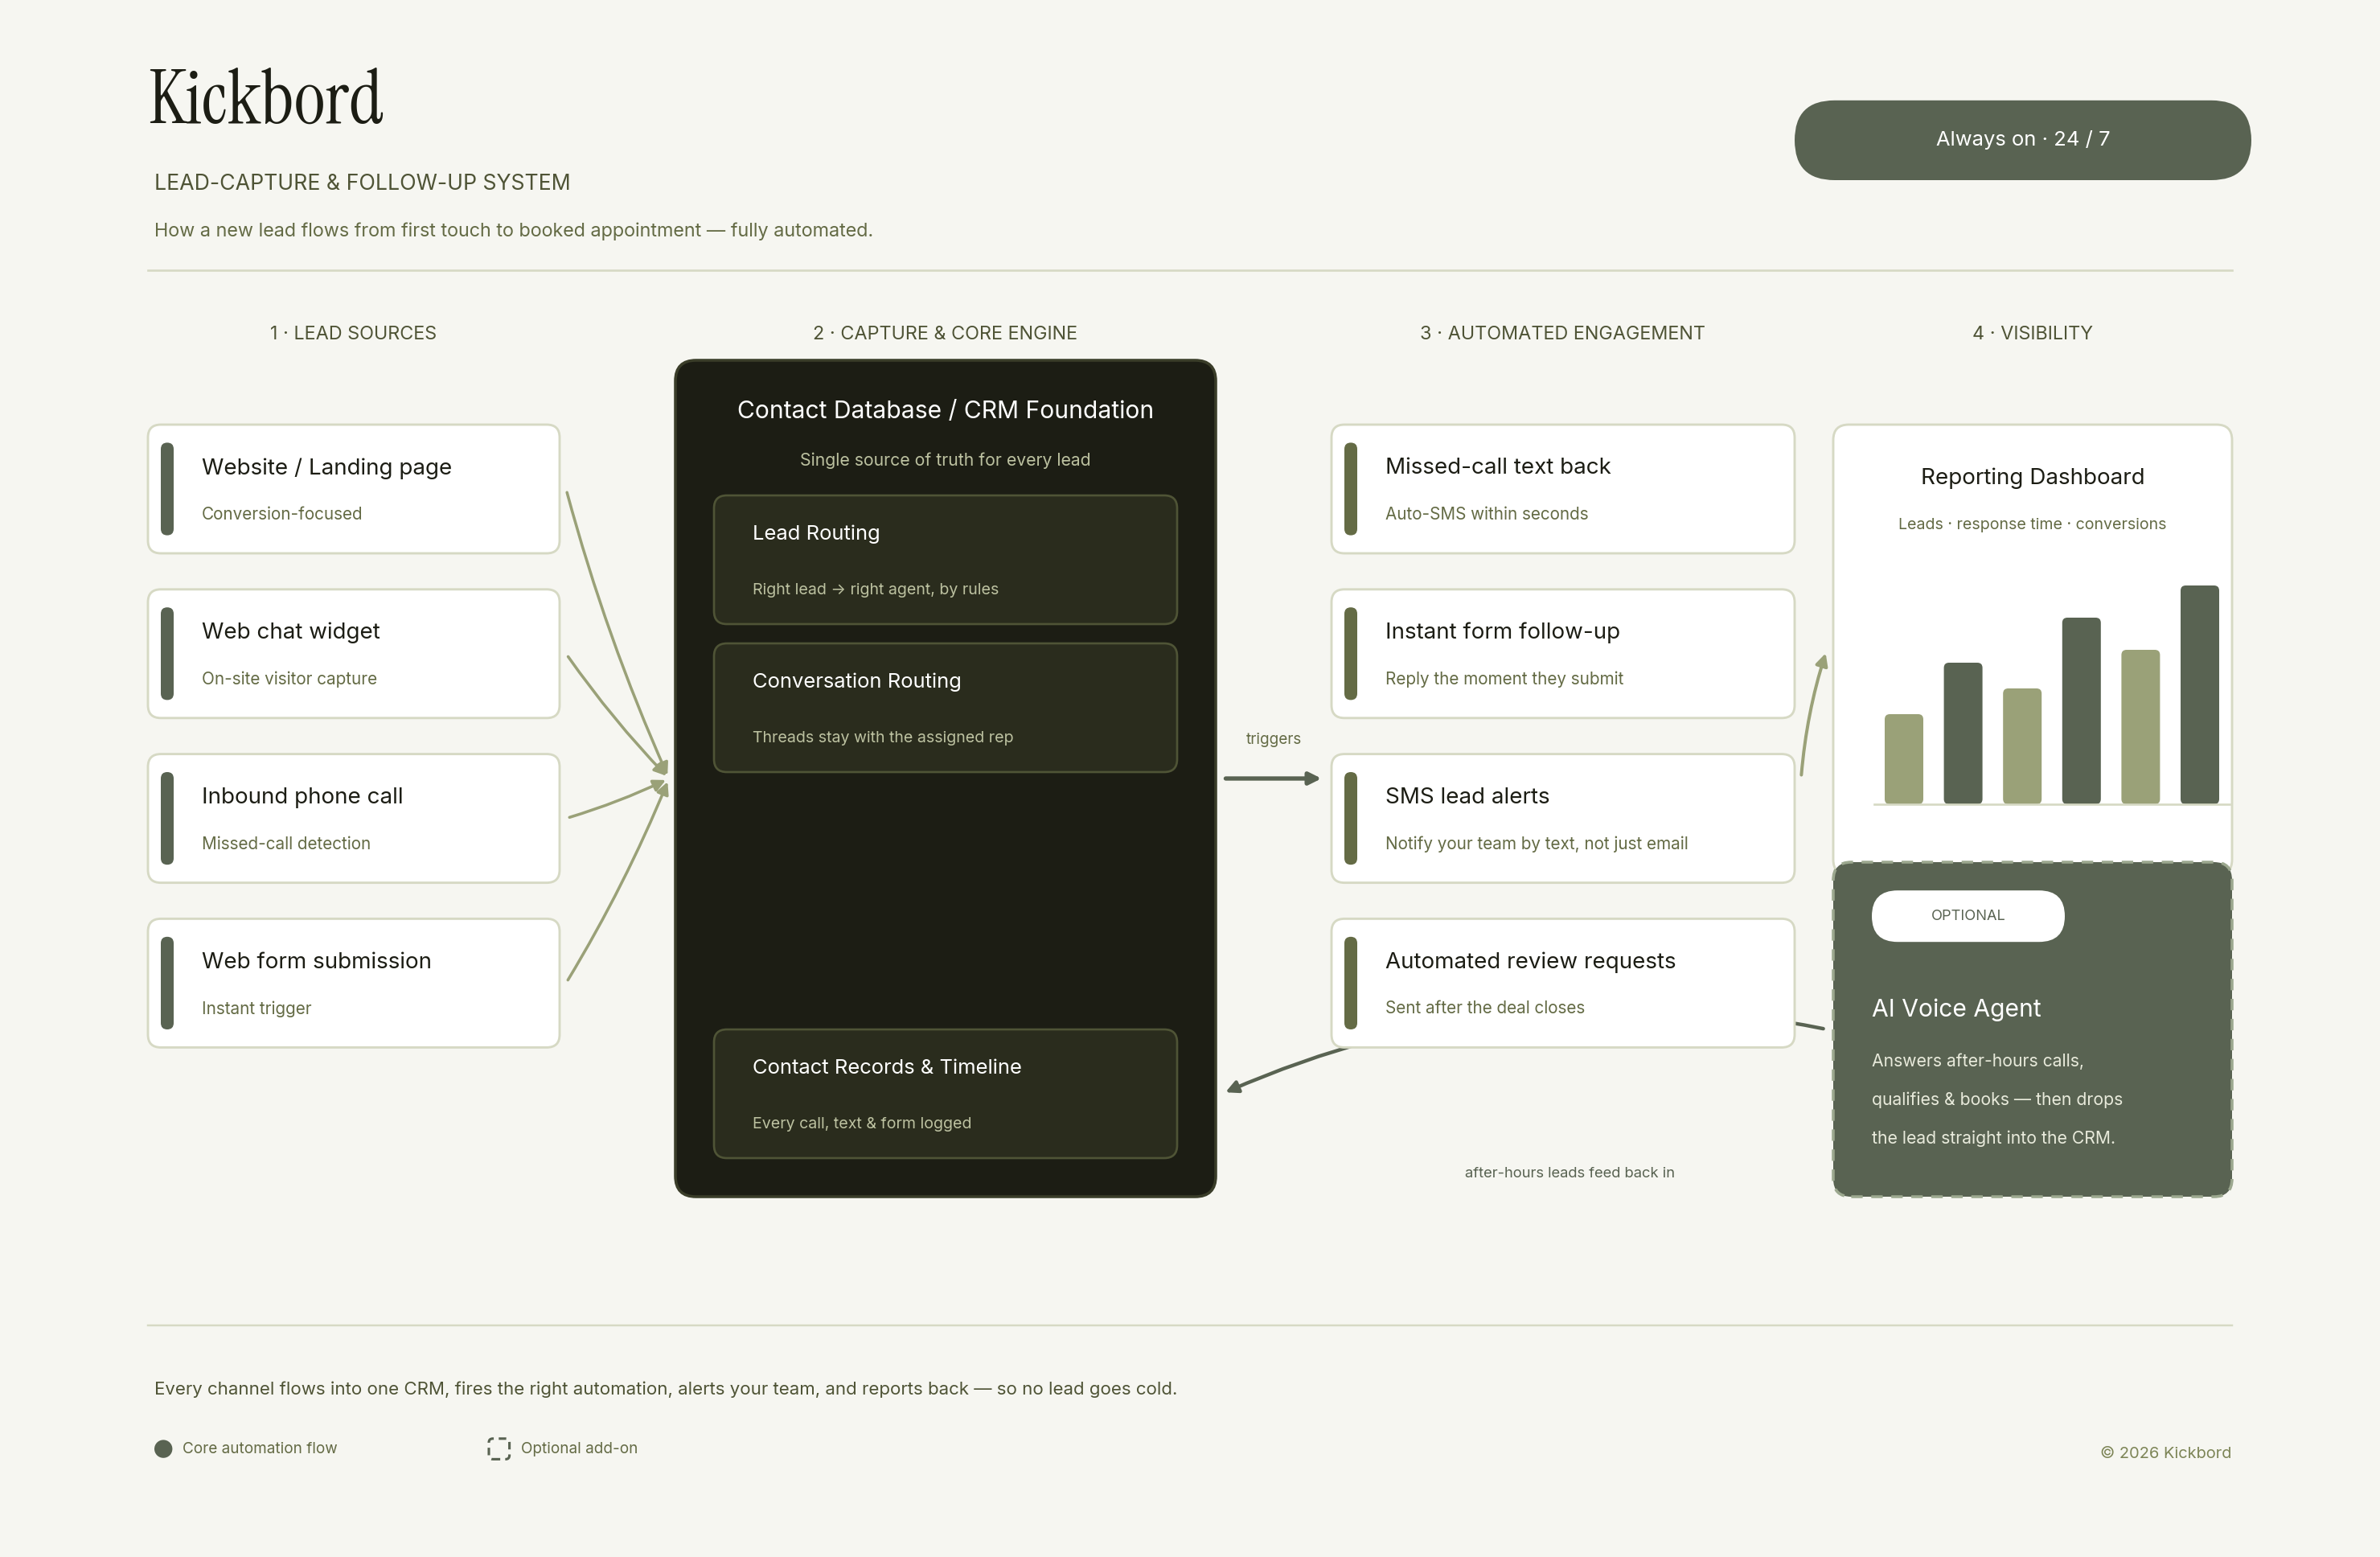Viewport: 2380px width, 1557px height.
Task: Click 'Right lead → right agent, by rules'
Action: (x=875, y=589)
